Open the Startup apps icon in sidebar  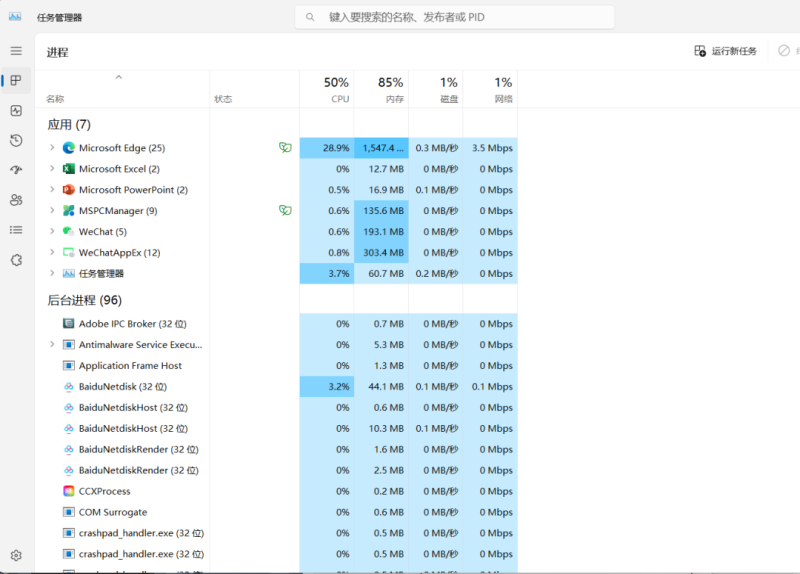[16, 170]
